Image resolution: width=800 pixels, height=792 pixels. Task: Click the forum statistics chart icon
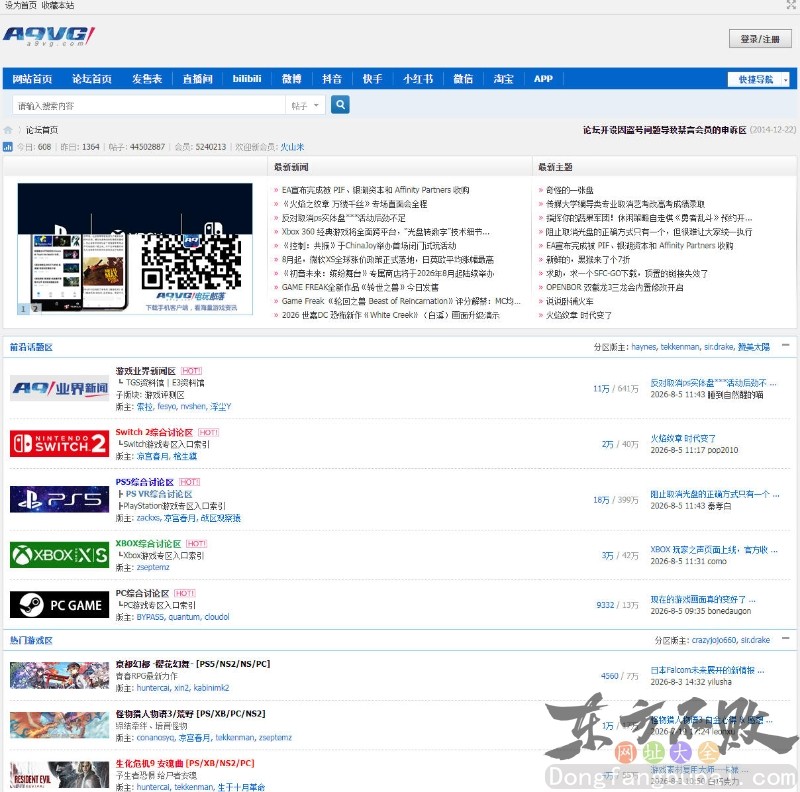[x=8, y=147]
